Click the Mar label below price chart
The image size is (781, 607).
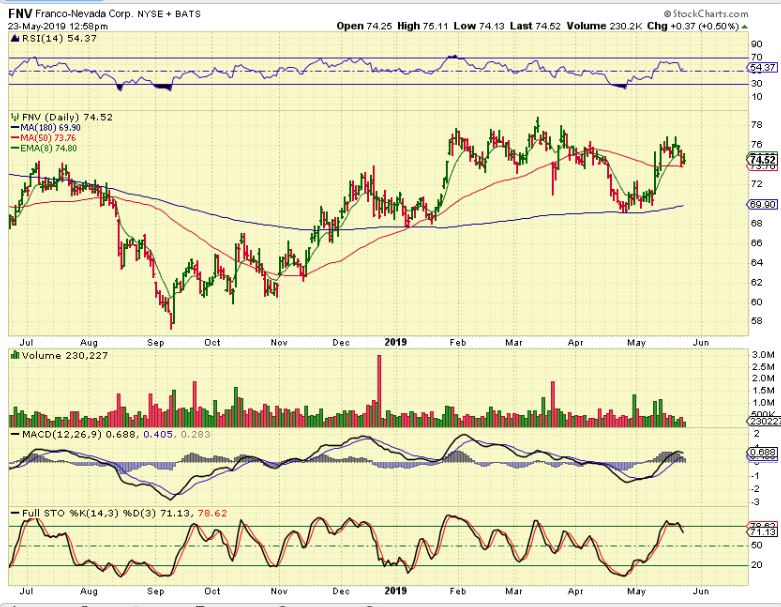click(515, 340)
